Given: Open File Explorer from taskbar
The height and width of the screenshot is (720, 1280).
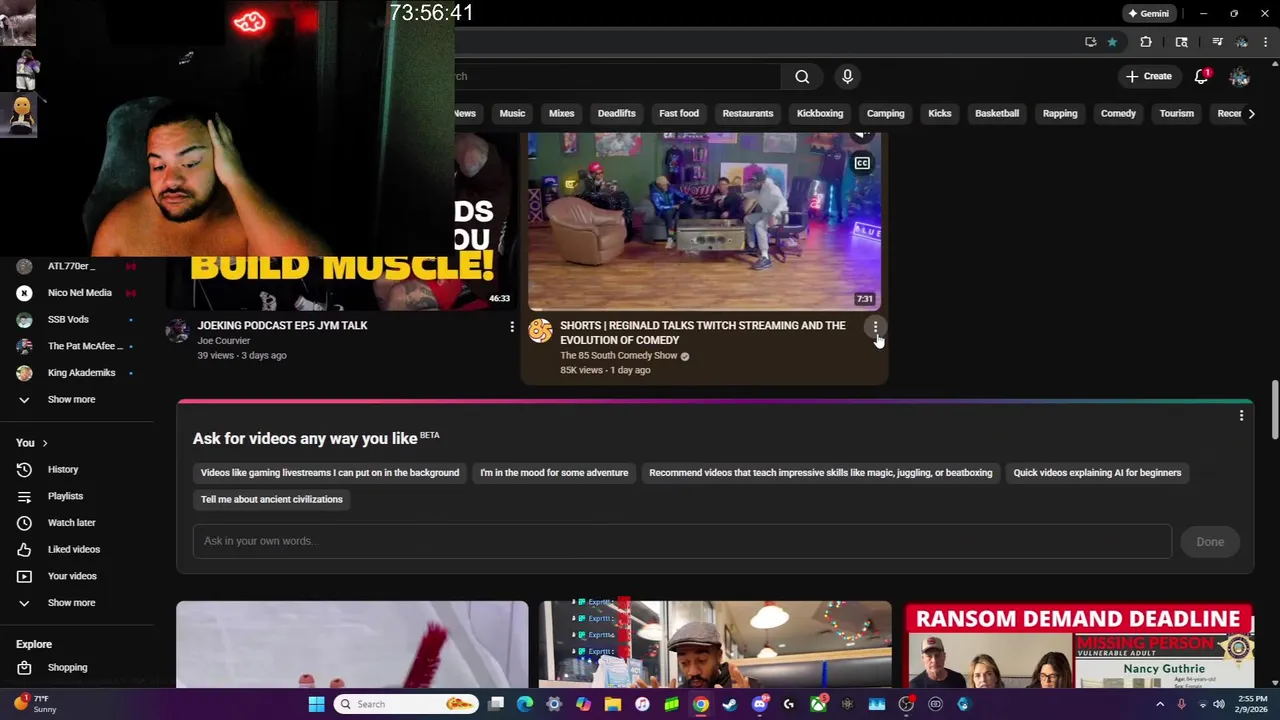Looking at the screenshot, I should click(613, 704).
